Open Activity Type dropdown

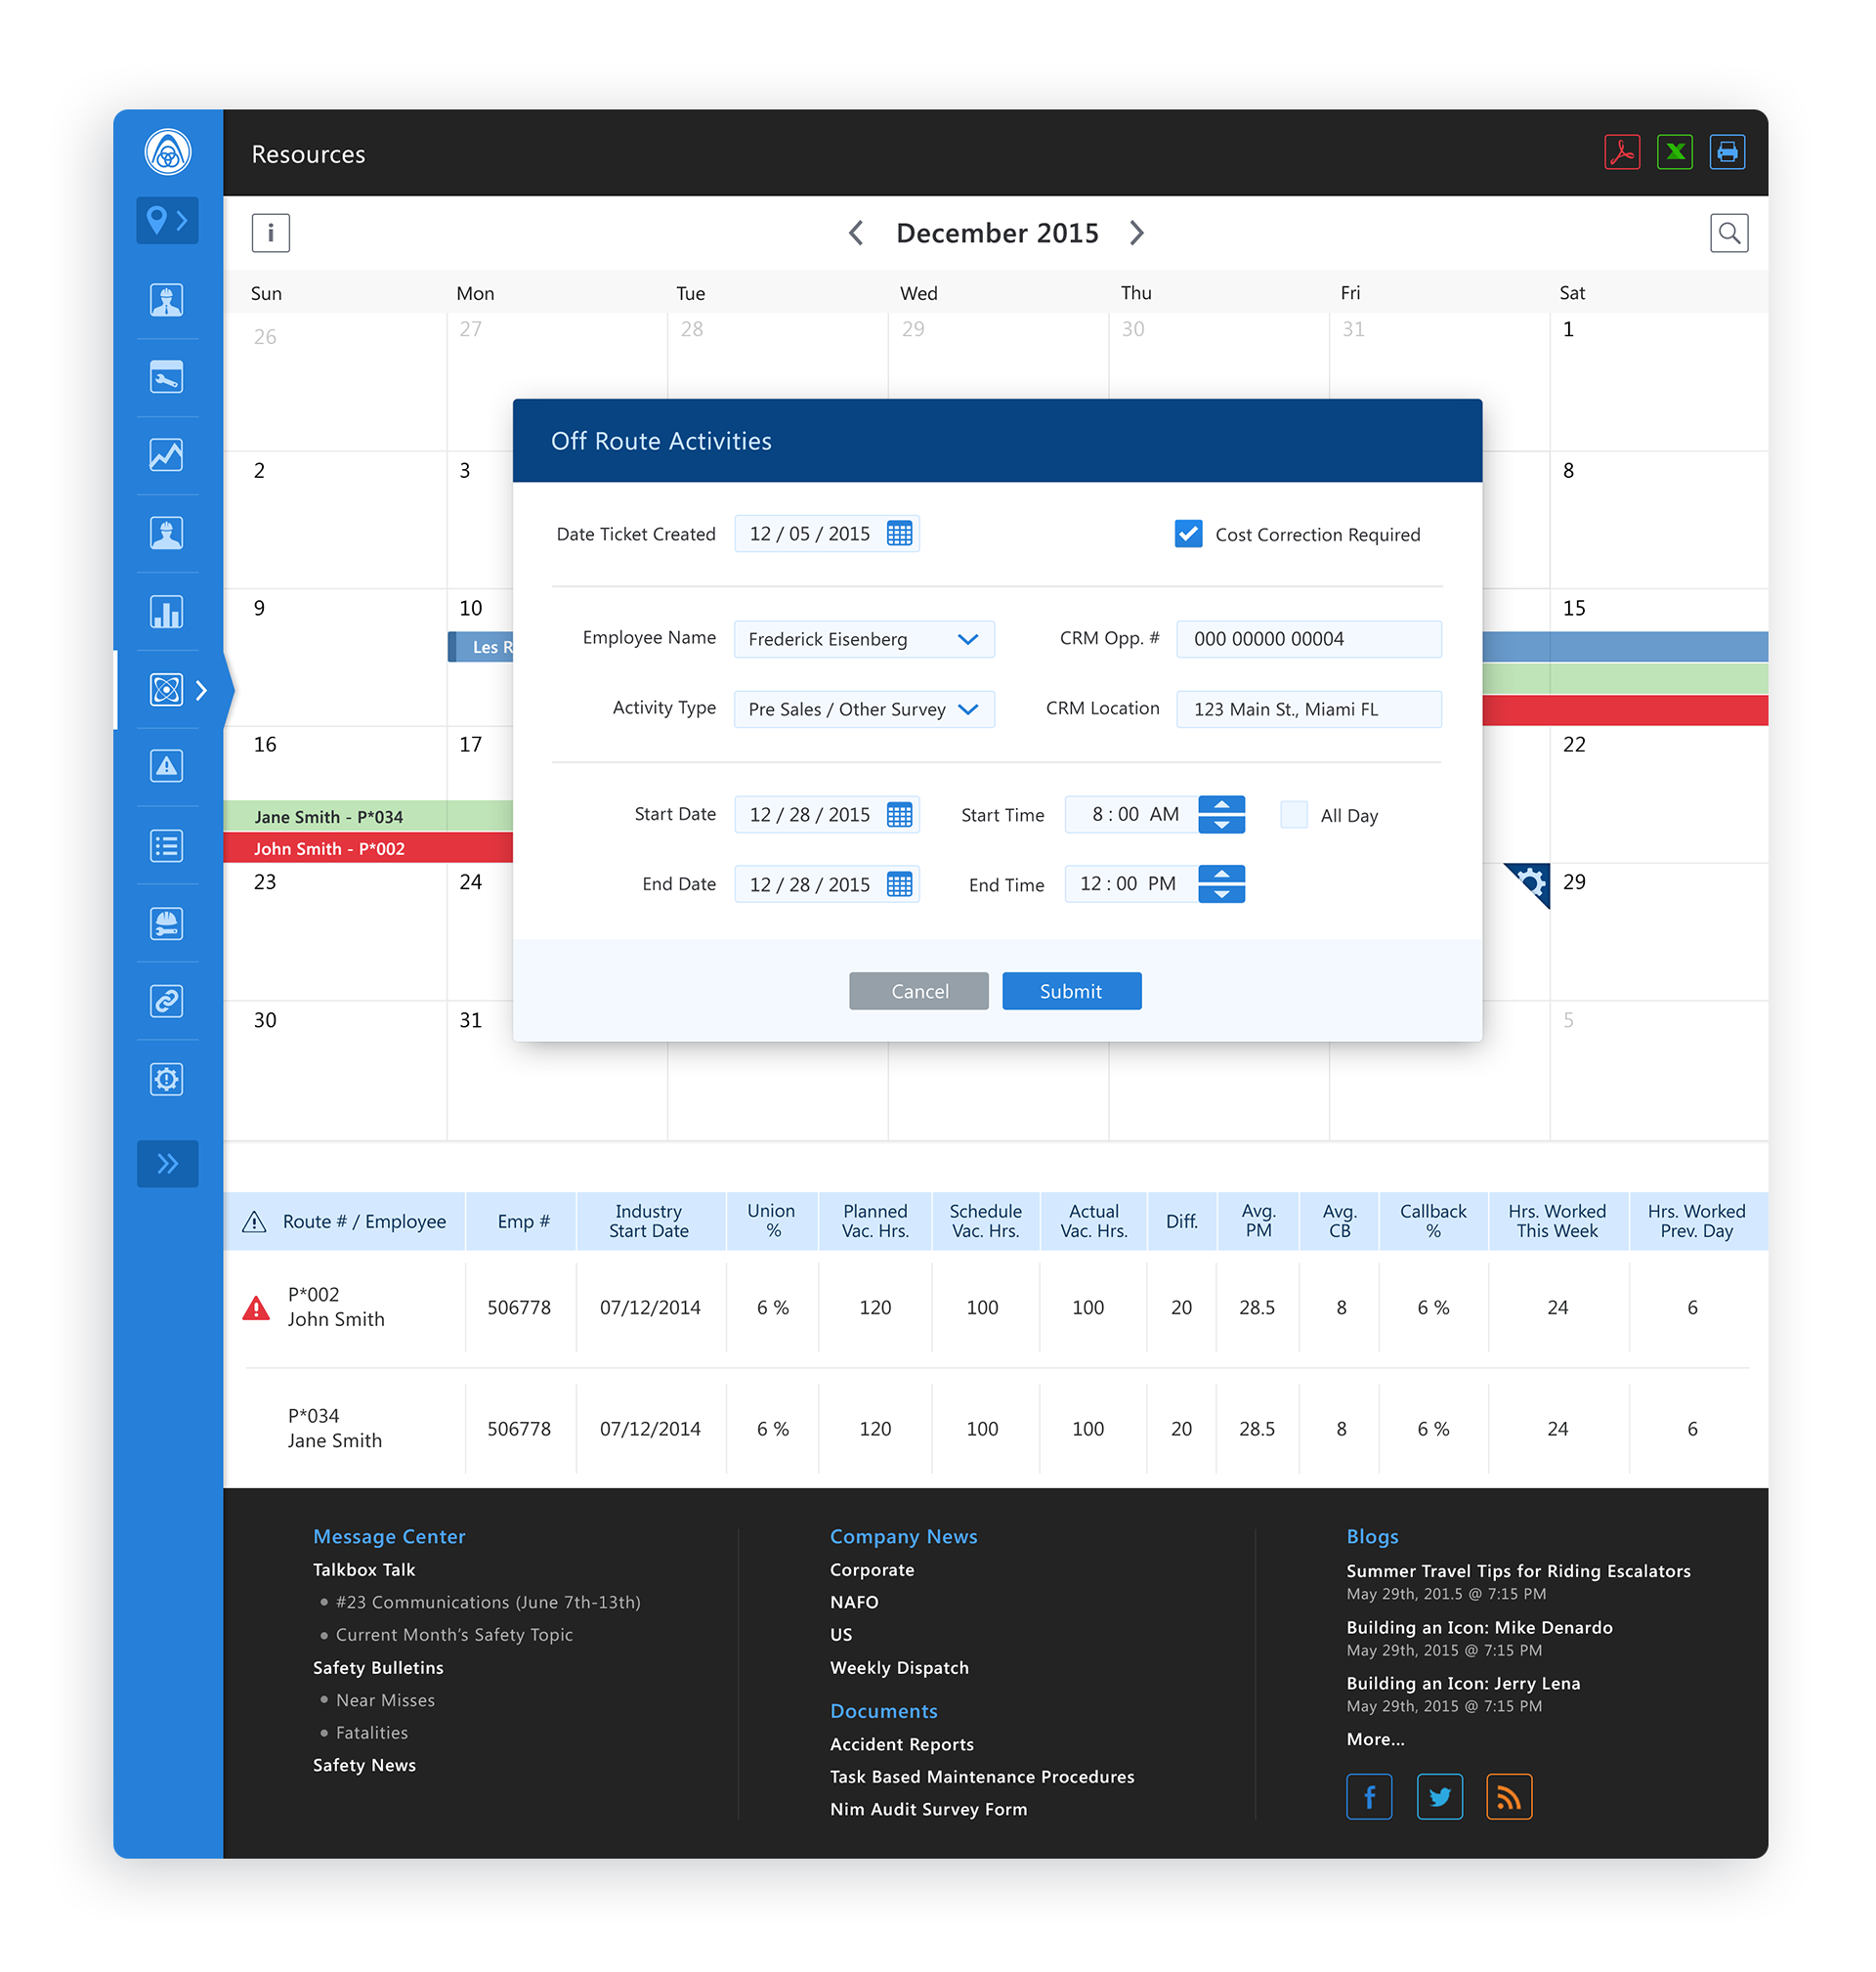click(x=864, y=709)
